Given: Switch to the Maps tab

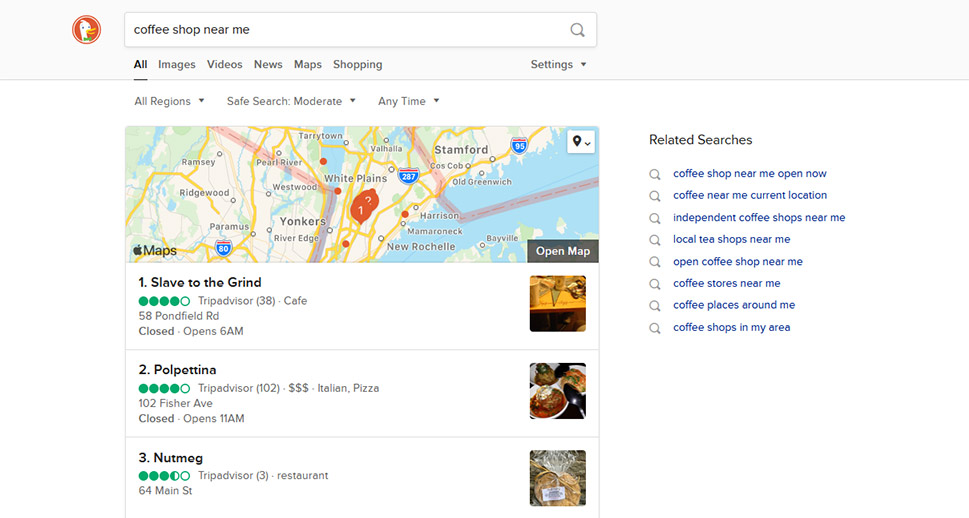Looking at the screenshot, I should (308, 64).
